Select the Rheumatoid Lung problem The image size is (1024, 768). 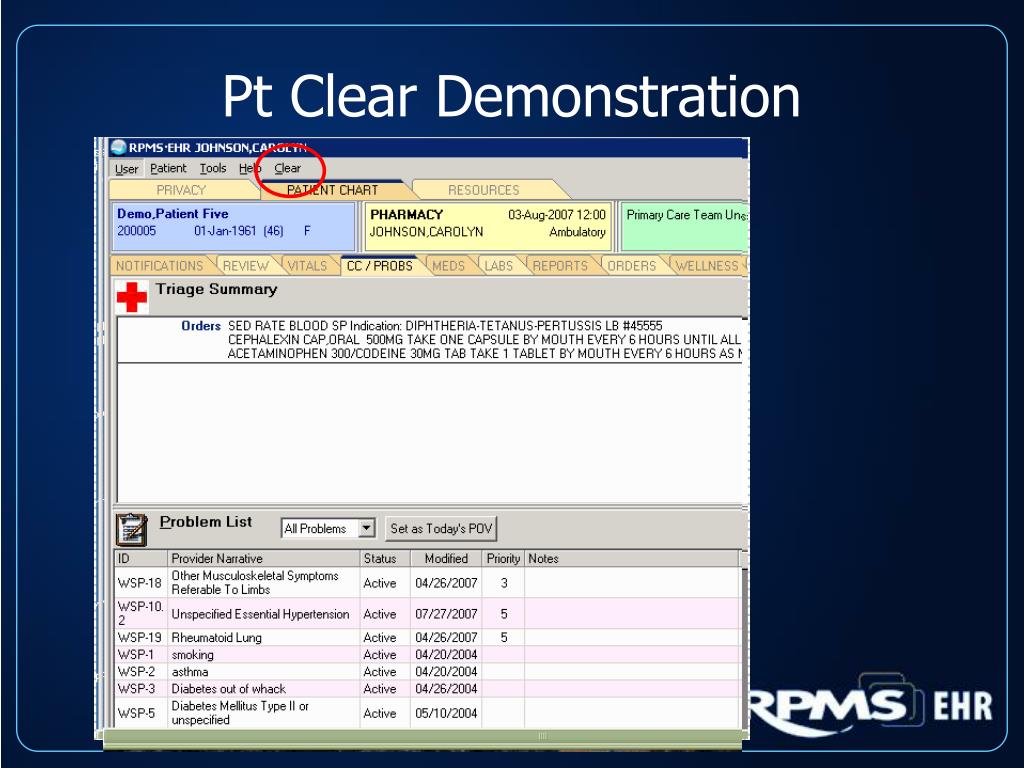427,637
